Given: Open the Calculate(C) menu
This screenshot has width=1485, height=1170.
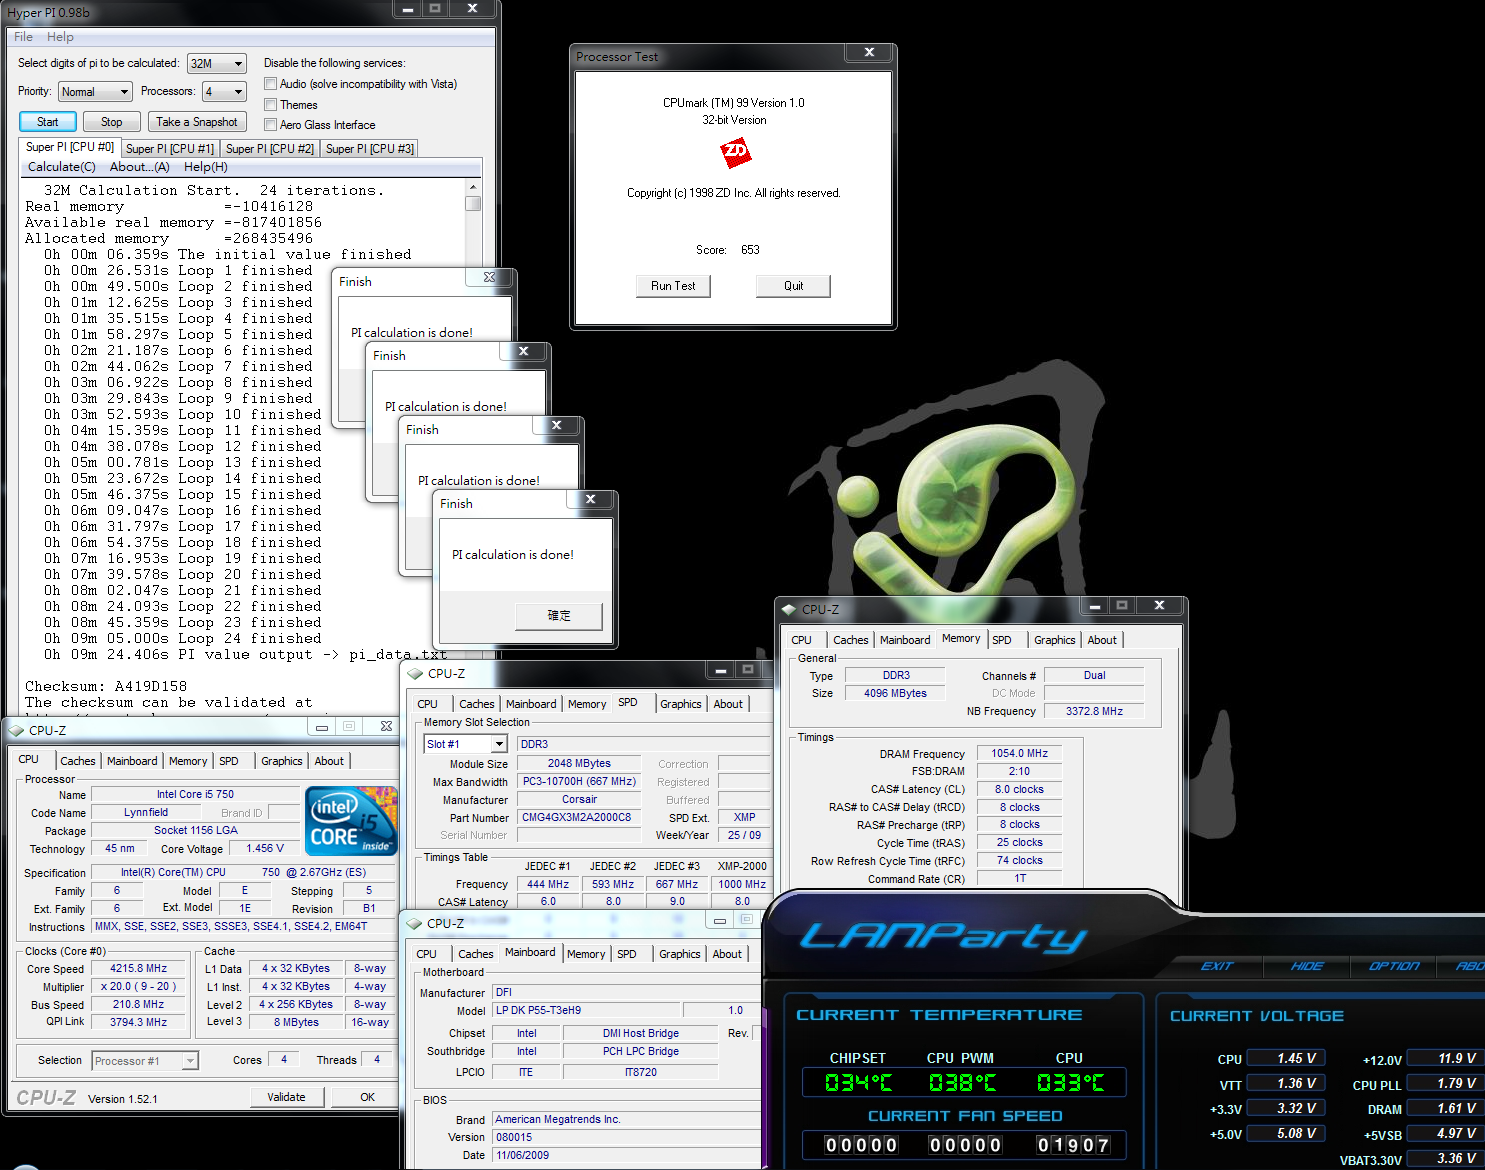Looking at the screenshot, I should [x=61, y=167].
